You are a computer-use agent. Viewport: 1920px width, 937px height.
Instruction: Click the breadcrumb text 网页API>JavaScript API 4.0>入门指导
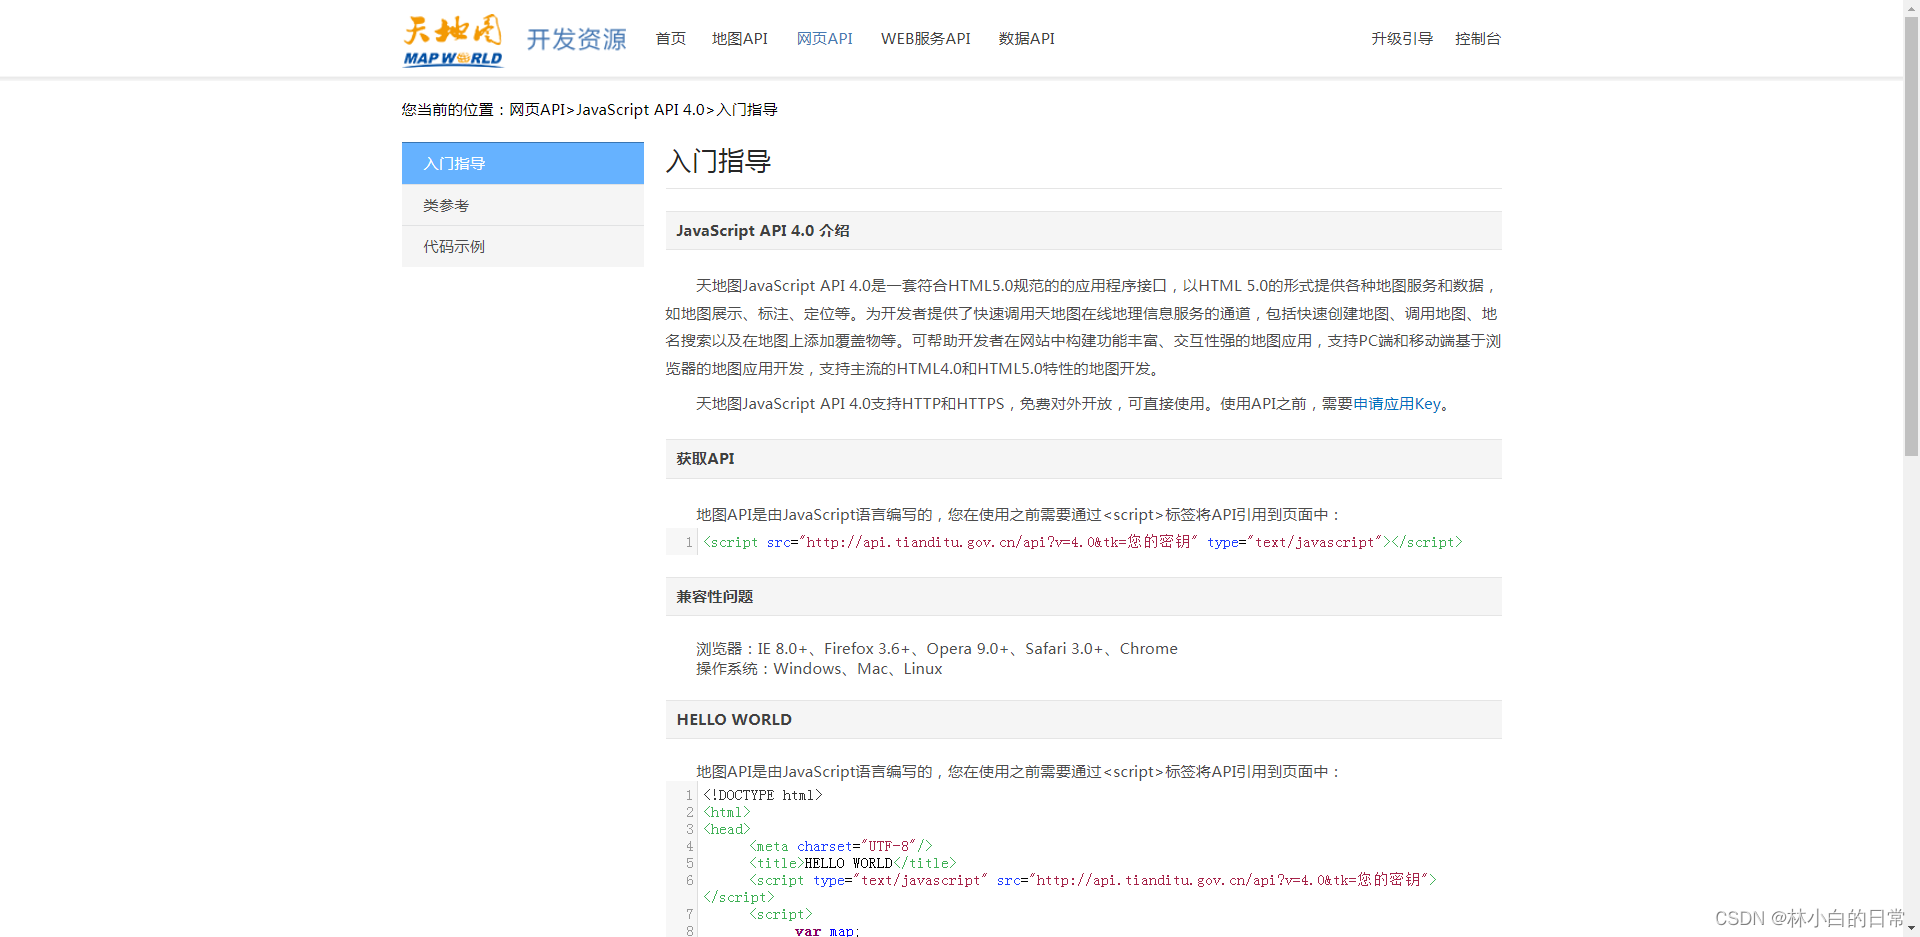(x=643, y=110)
